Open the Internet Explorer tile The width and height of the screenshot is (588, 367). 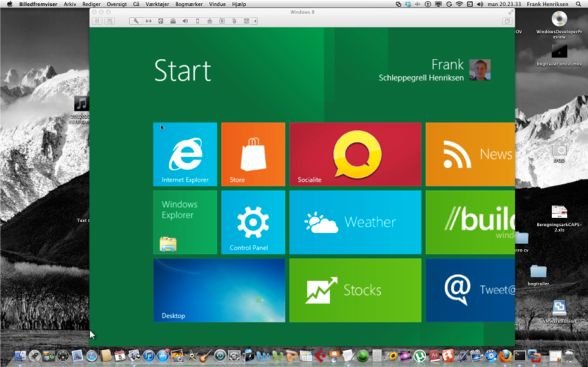[185, 154]
